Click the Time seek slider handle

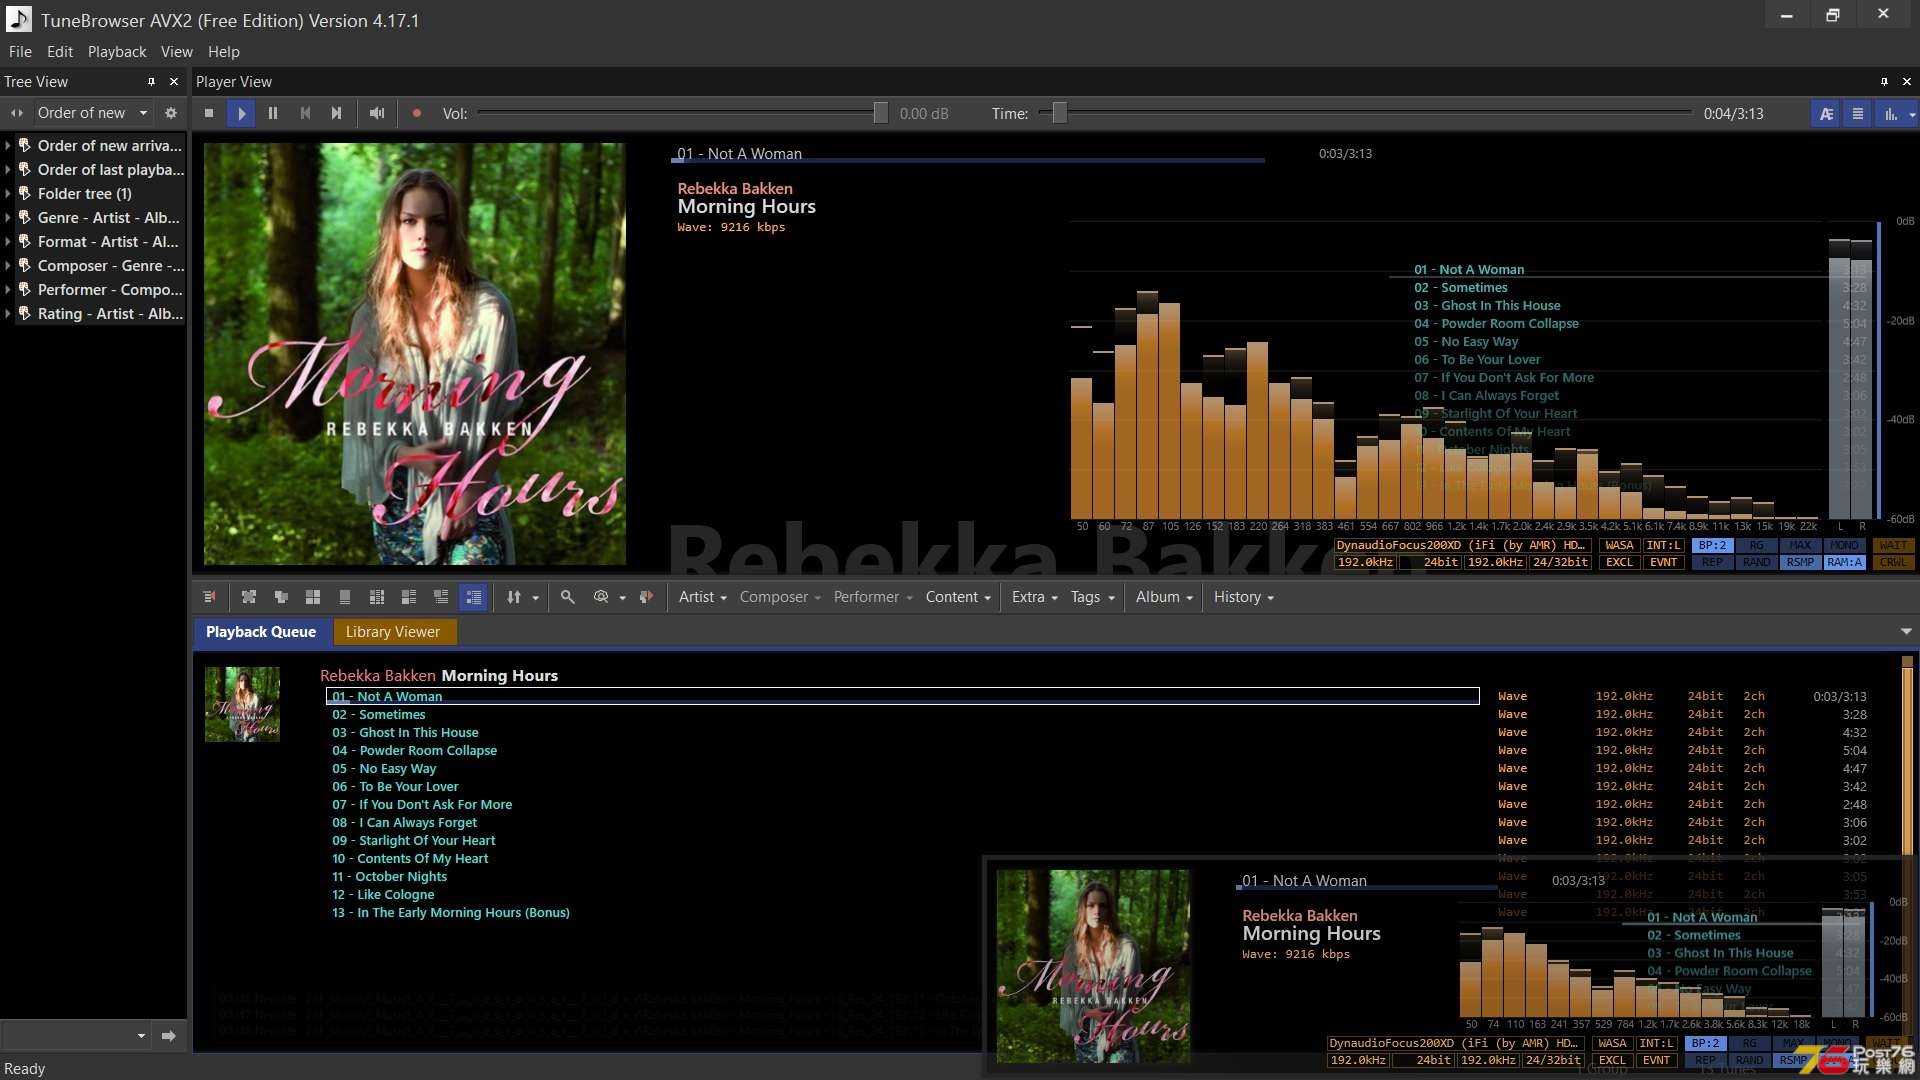pos(1059,114)
